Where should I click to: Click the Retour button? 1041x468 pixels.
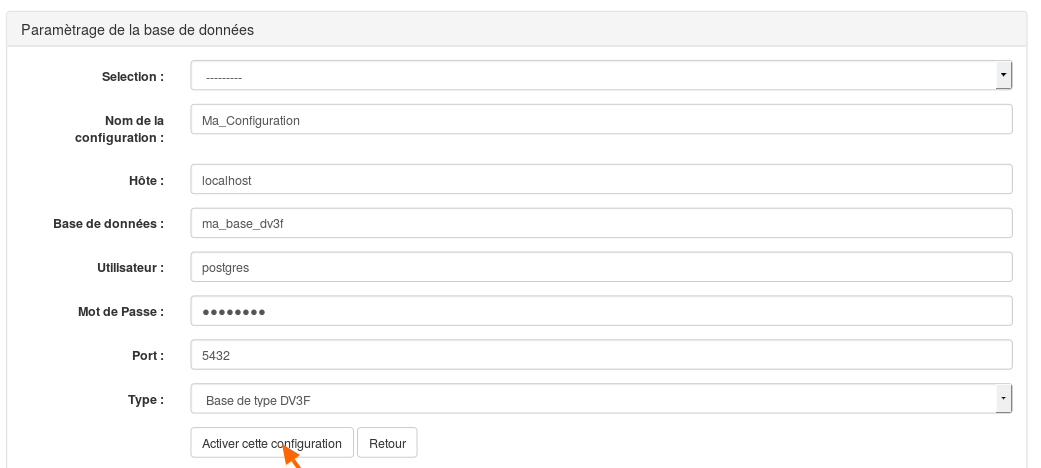tap(387, 443)
